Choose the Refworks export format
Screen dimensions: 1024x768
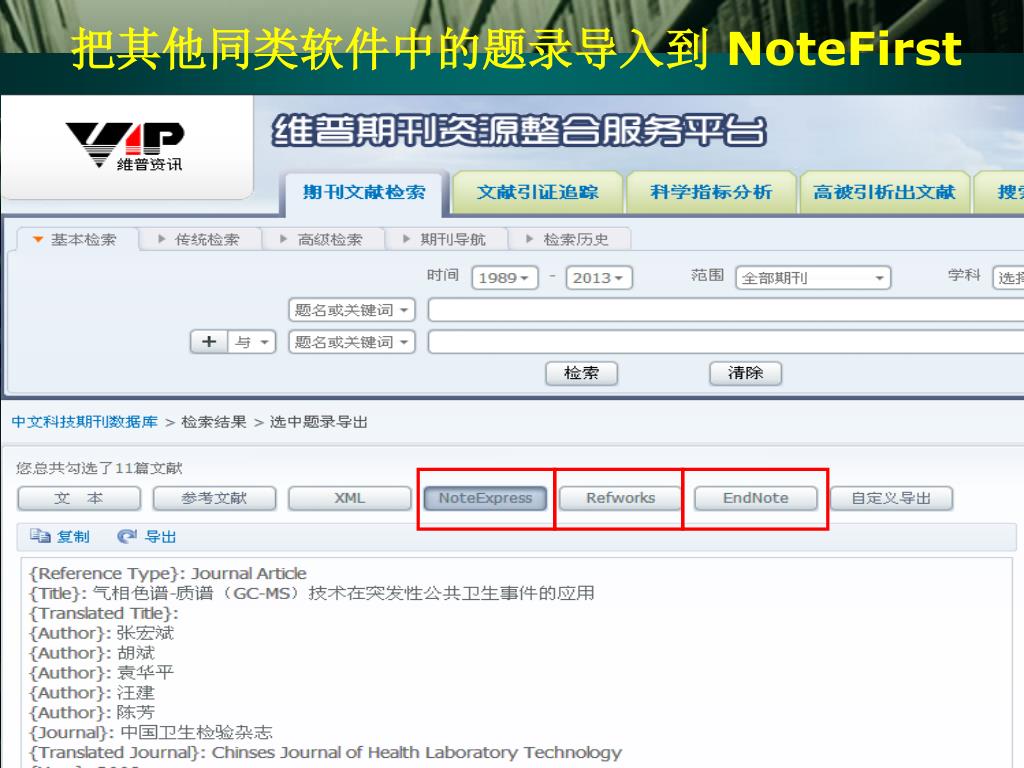(x=620, y=498)
